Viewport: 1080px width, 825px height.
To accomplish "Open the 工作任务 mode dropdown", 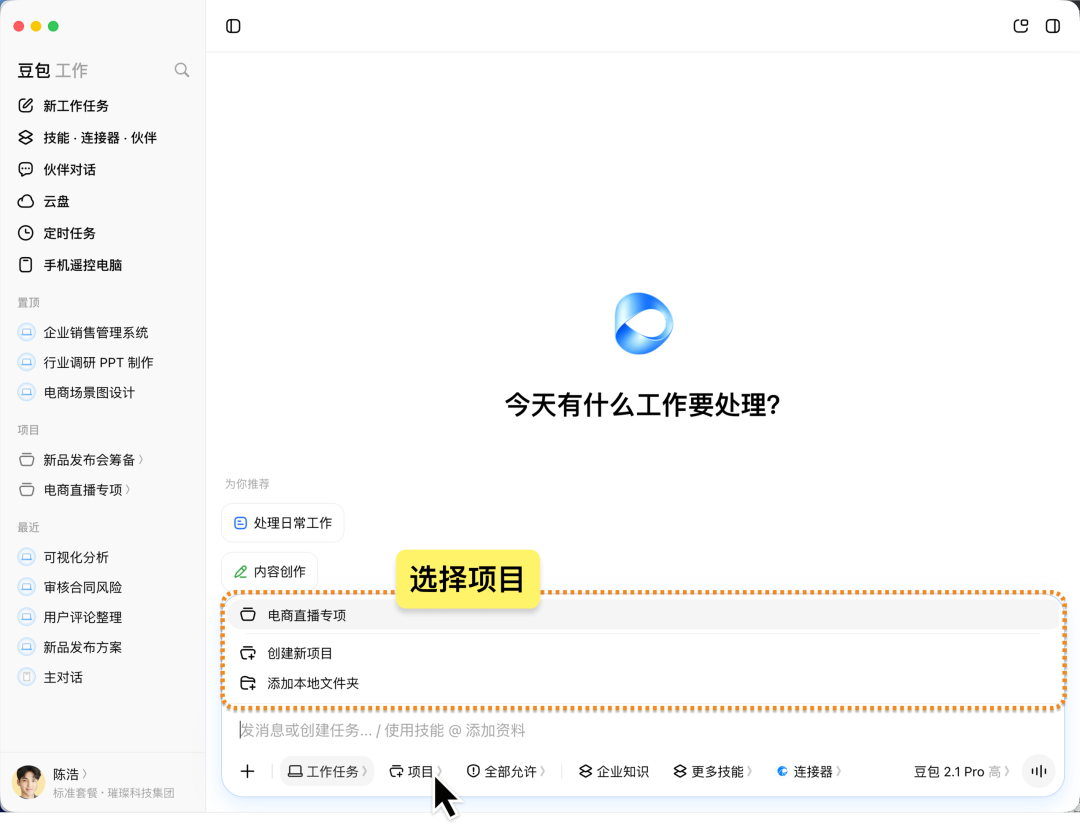I will coord(327,771).
